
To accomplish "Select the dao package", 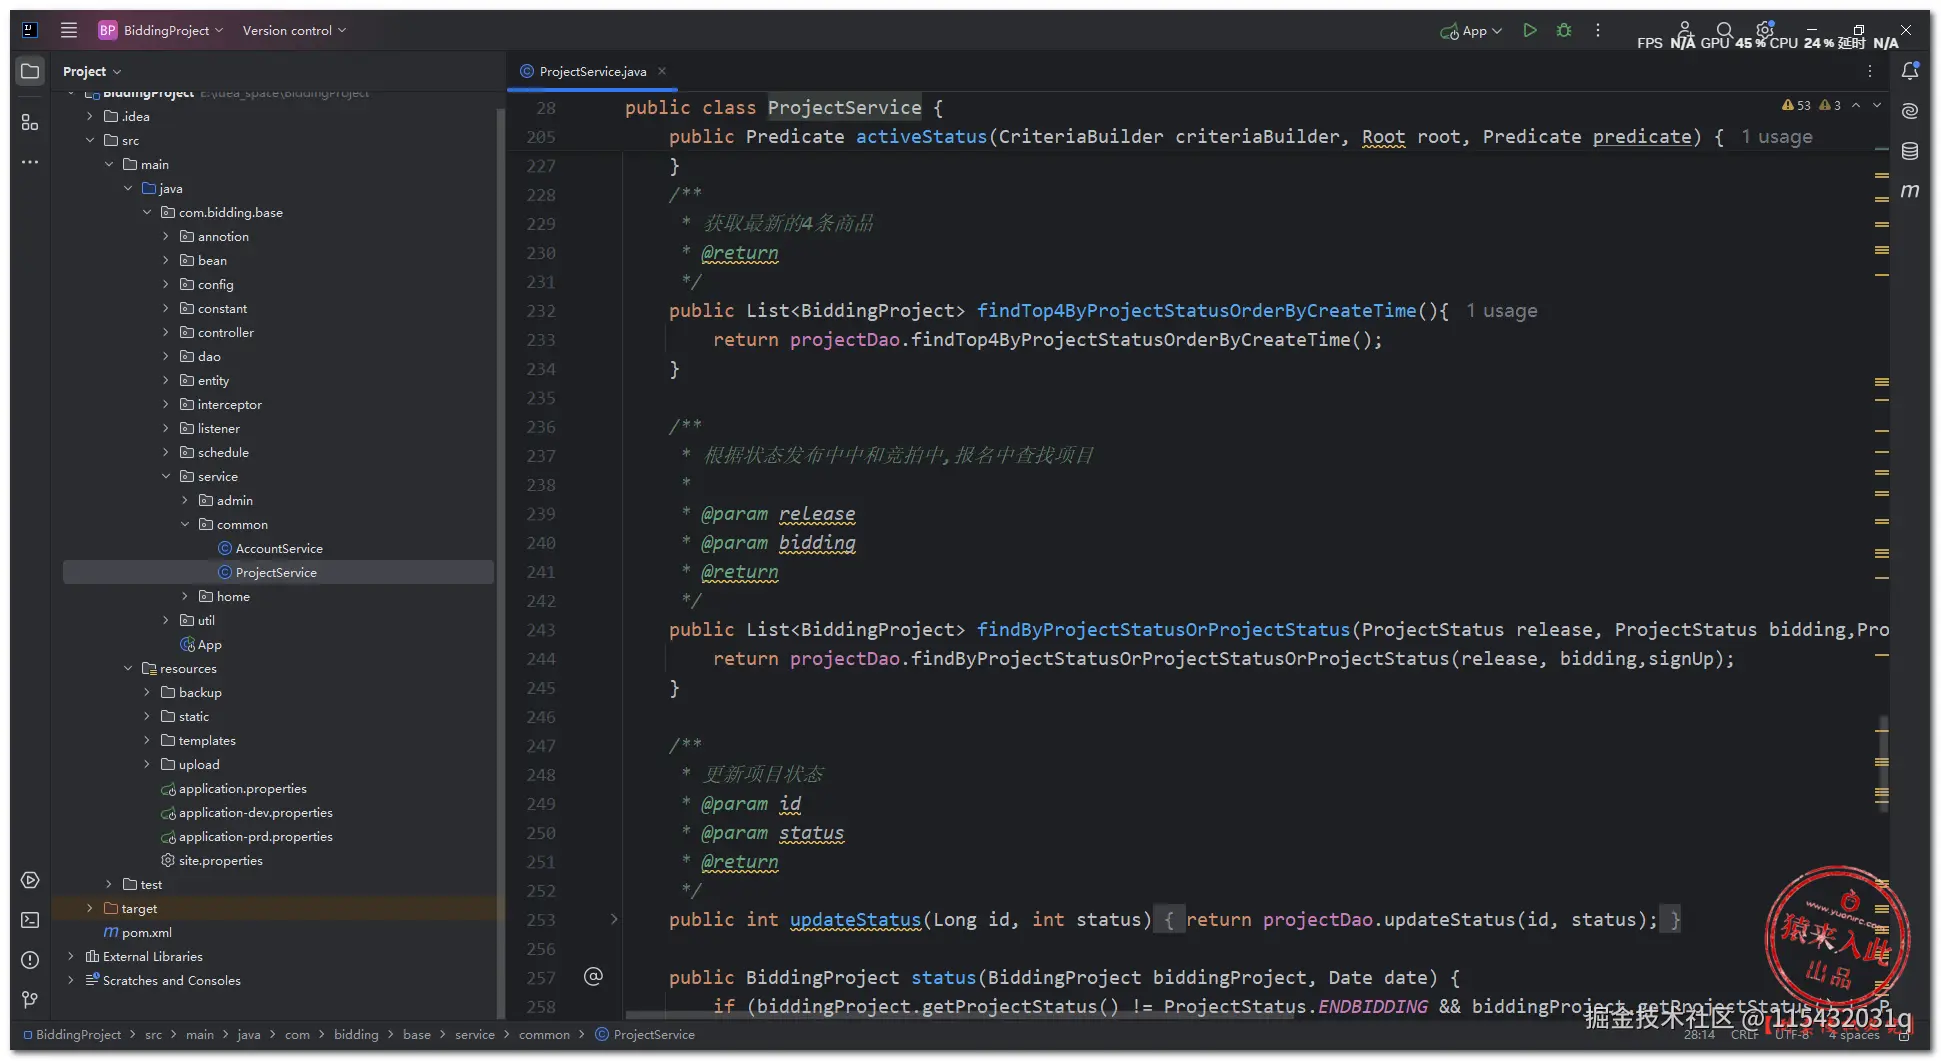I will [x=200, y=356].
